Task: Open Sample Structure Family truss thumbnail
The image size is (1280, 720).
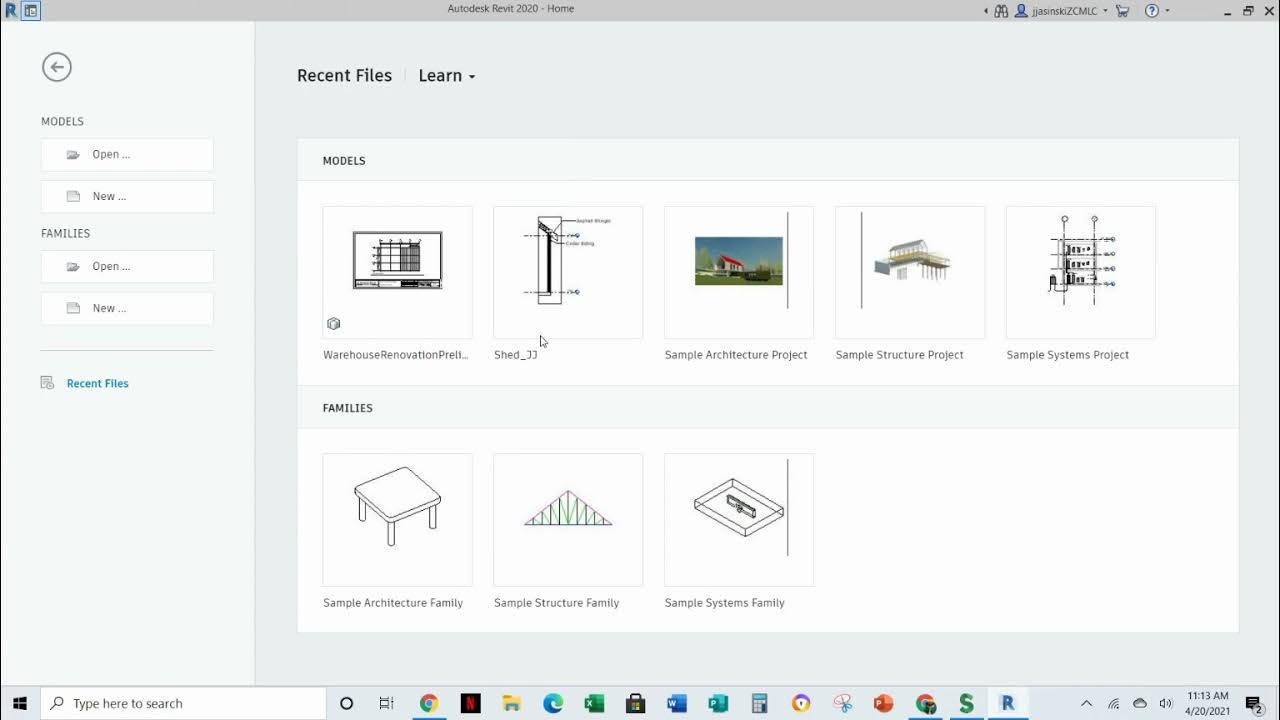Action: pos(568,520)
